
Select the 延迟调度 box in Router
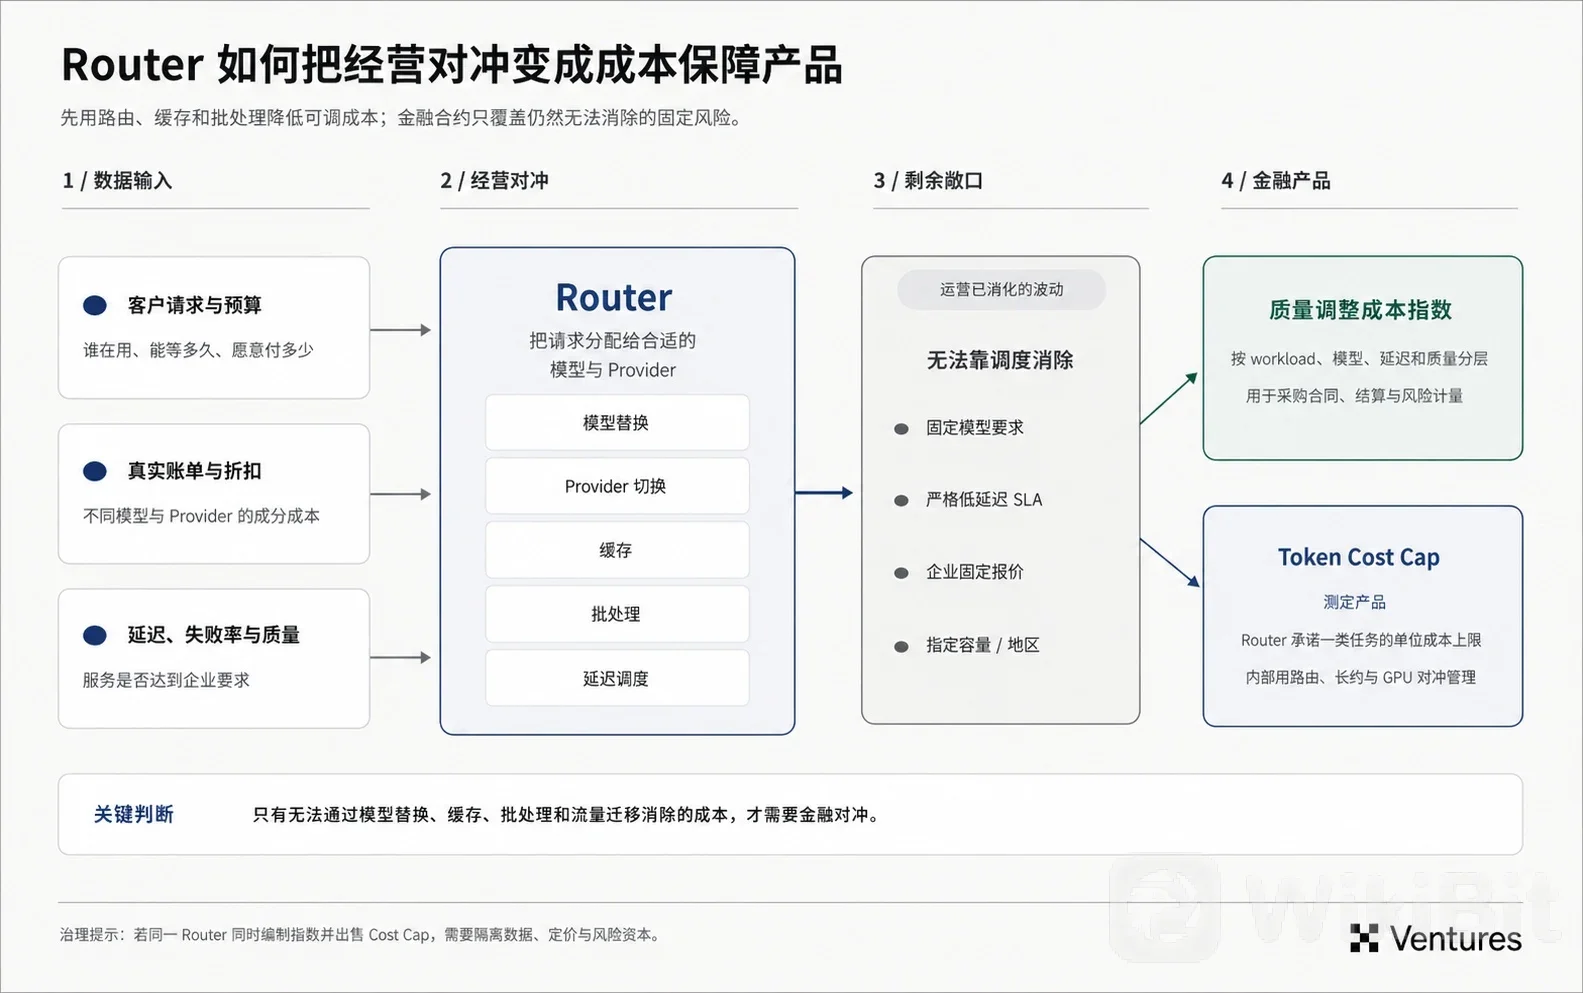[617, 678]
